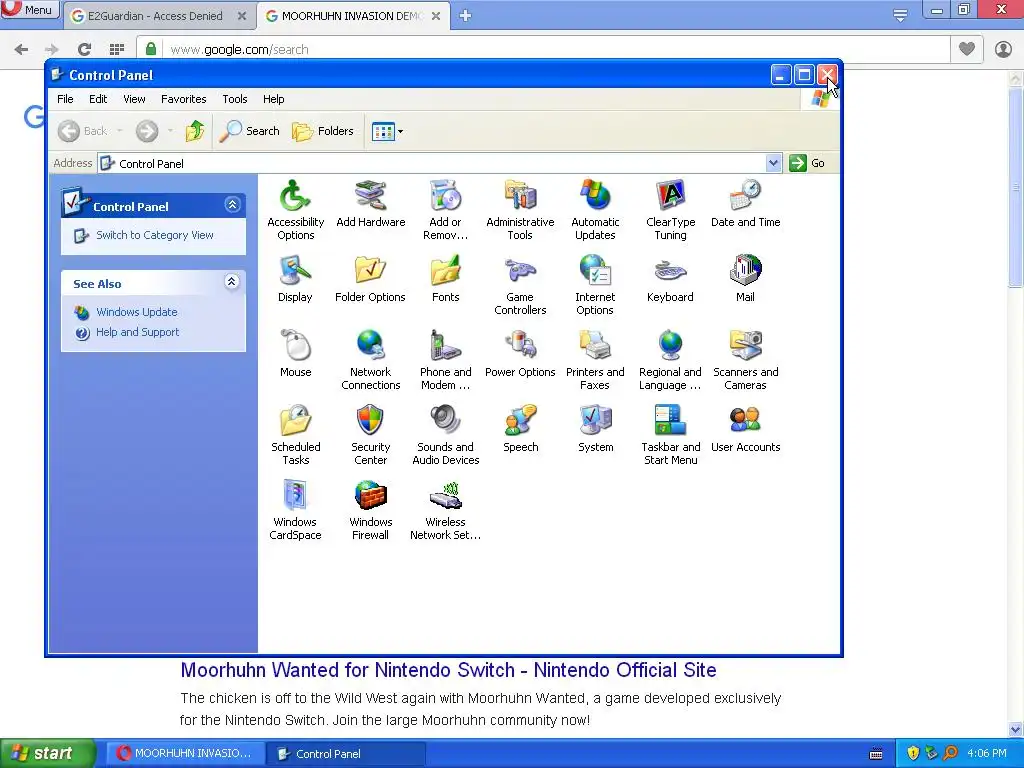Collapse the See Also sidebar section
This screenshot has height=768, width=1024.
(x=231, y=282)
